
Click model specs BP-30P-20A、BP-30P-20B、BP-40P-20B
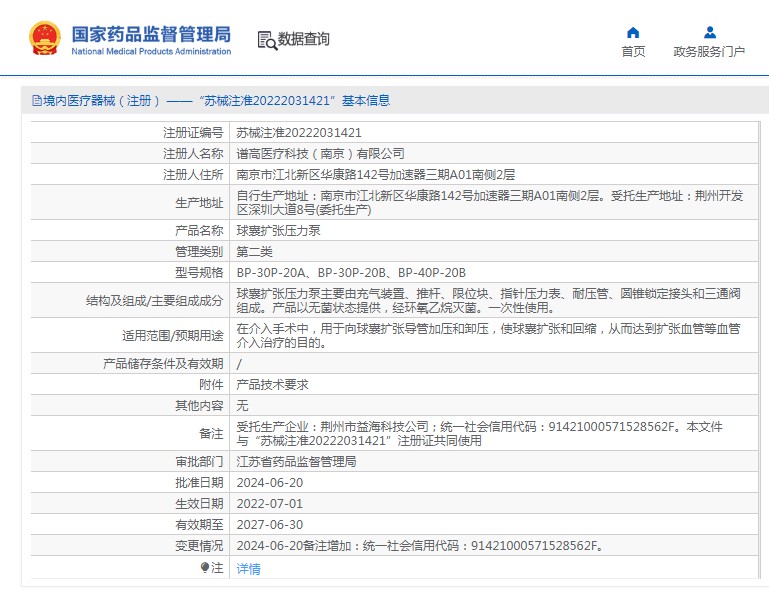(x=351, y=273)
